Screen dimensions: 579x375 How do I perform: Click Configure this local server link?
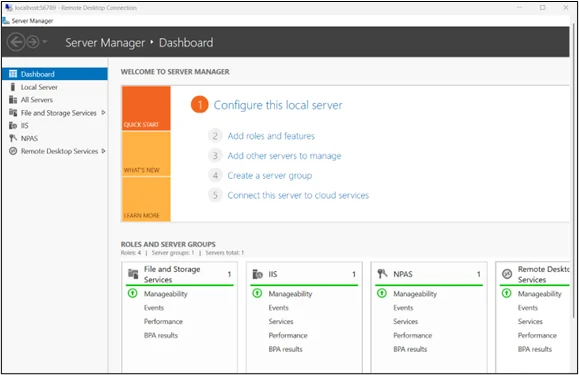point(278,105)
